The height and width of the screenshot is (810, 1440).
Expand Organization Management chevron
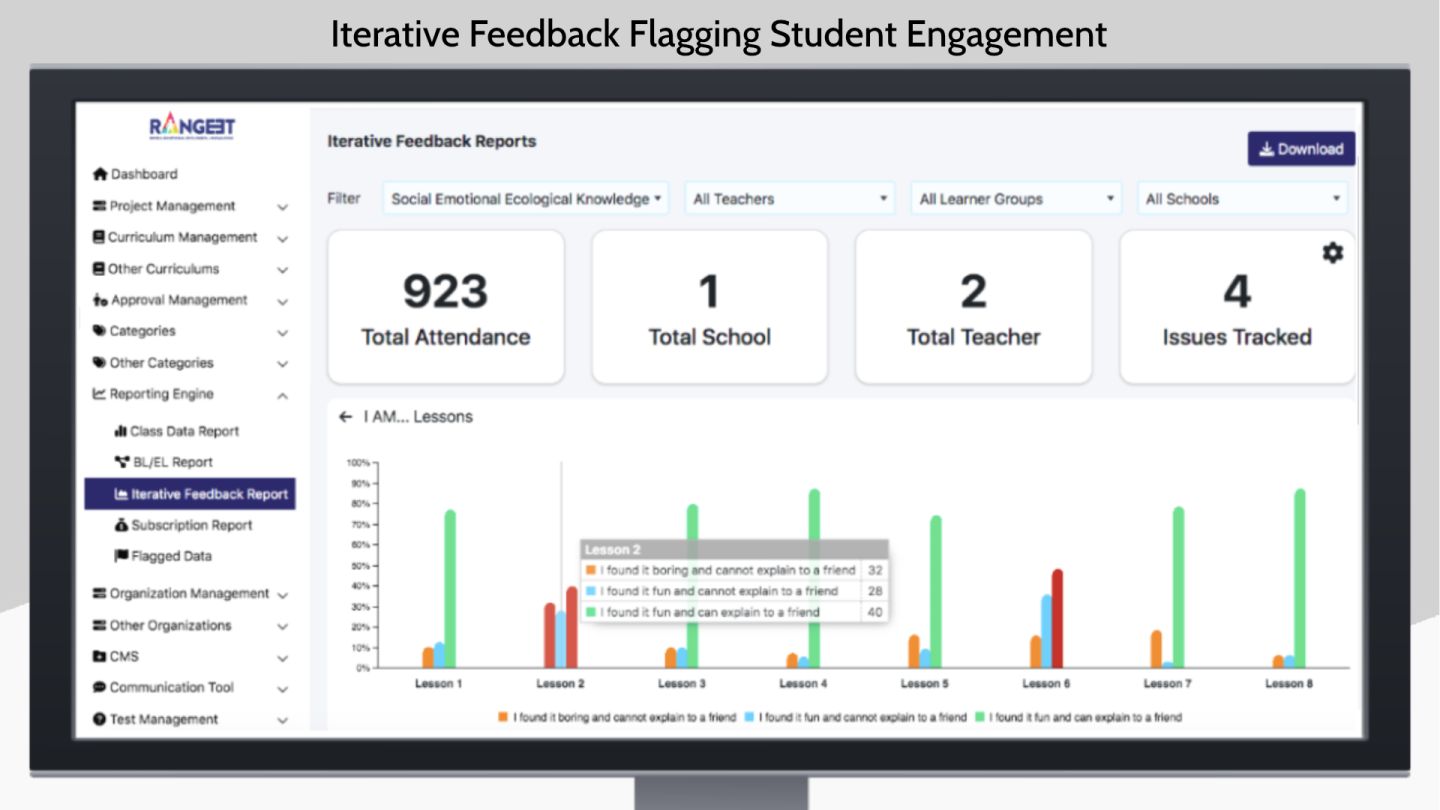[282, 595]
